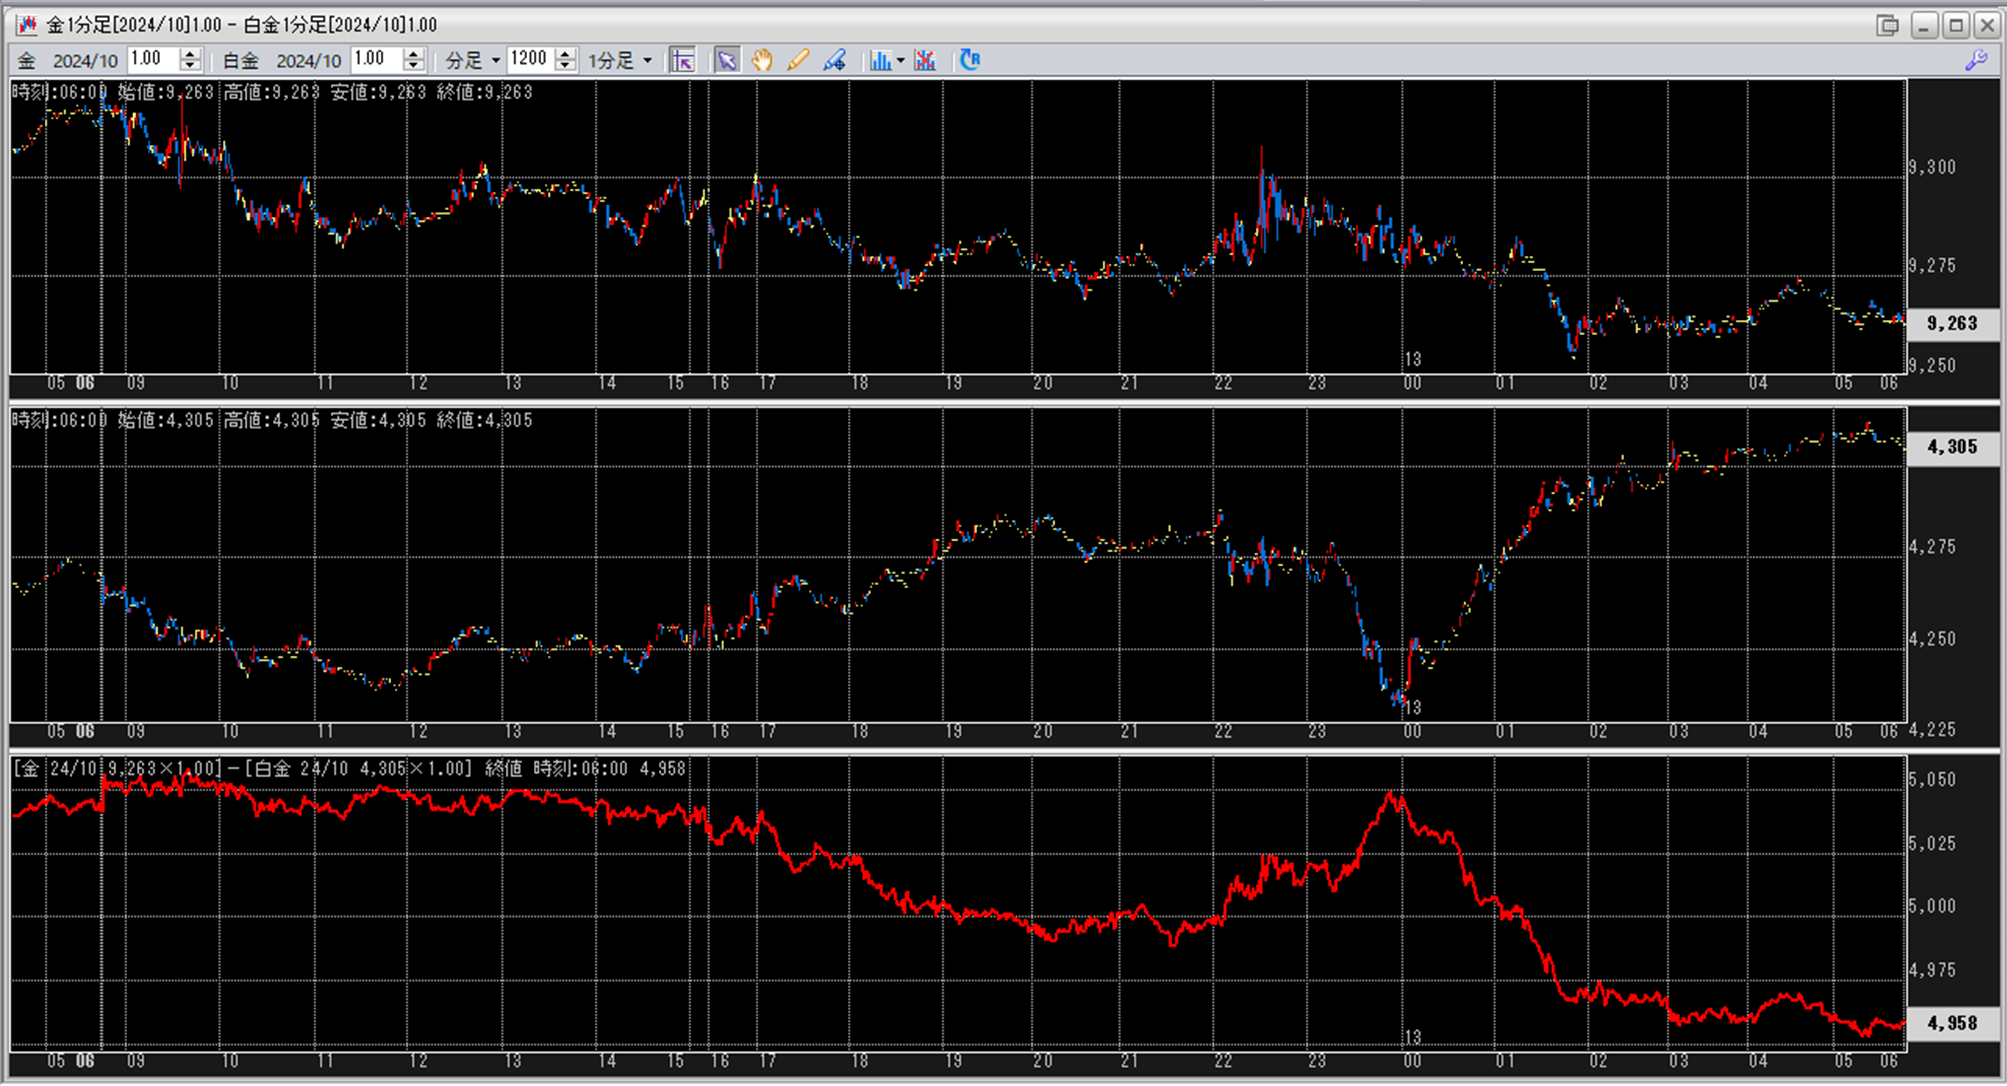
Task: Open the 分足 chart type dropdown
Action: click(473, 61)
